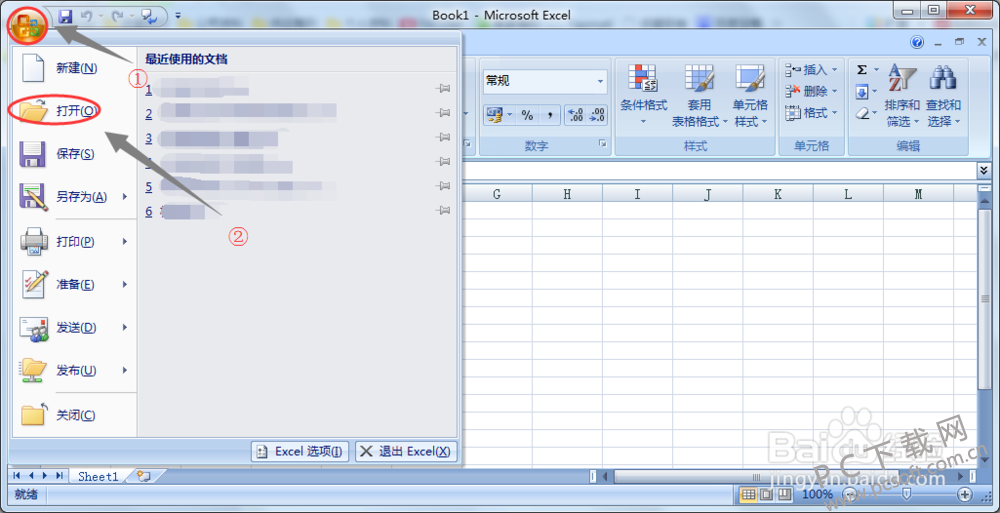
Task: Switch to the Sheet1 tab
Action: tap(98, 476)
